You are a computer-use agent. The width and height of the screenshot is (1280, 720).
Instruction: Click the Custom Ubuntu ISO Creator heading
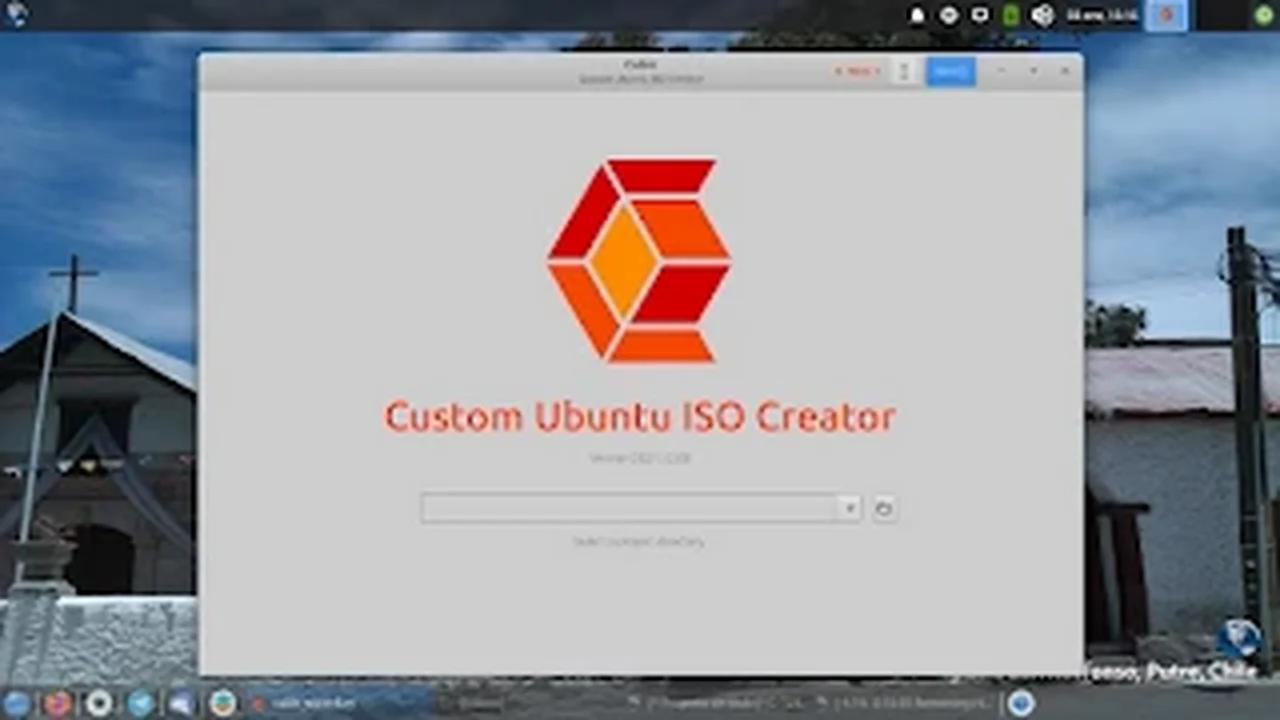tap(640, 417)
